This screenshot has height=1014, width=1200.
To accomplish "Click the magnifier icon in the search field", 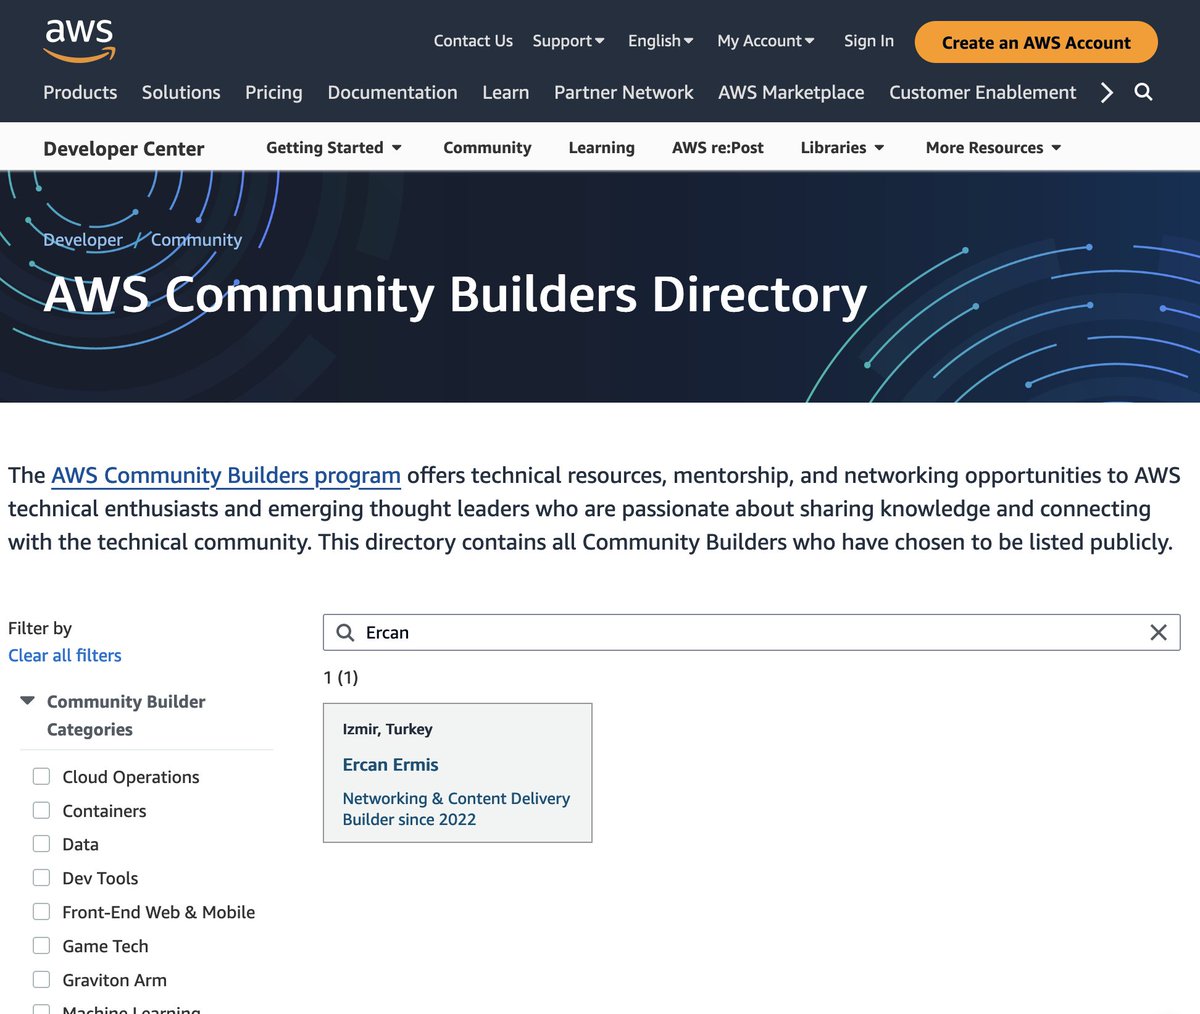I will [345, 632].
